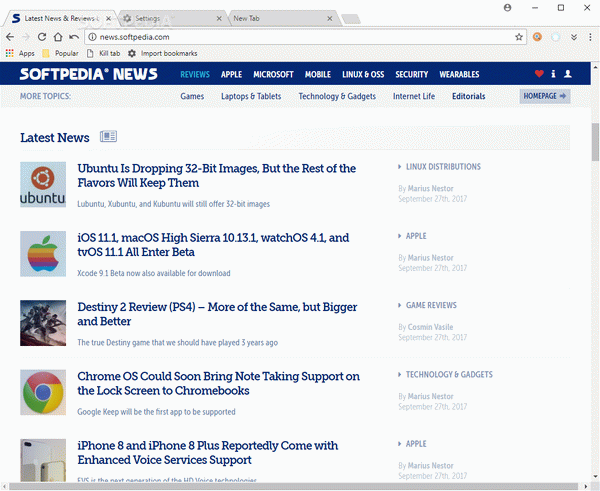This screenshot has width=600, height=491.
Task: Click the forward navigation arrow
Action: click(26, 37)
